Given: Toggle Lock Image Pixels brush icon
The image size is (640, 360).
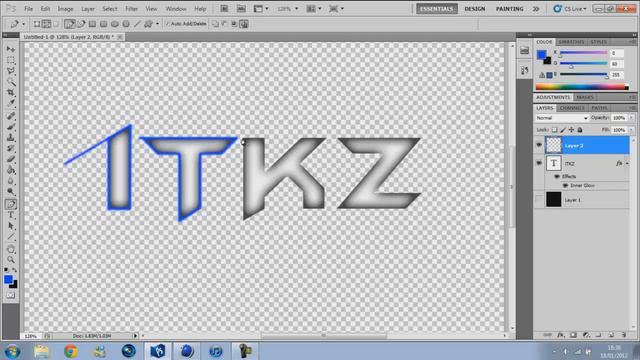Looking at the screenshot, I should (563, 130).
